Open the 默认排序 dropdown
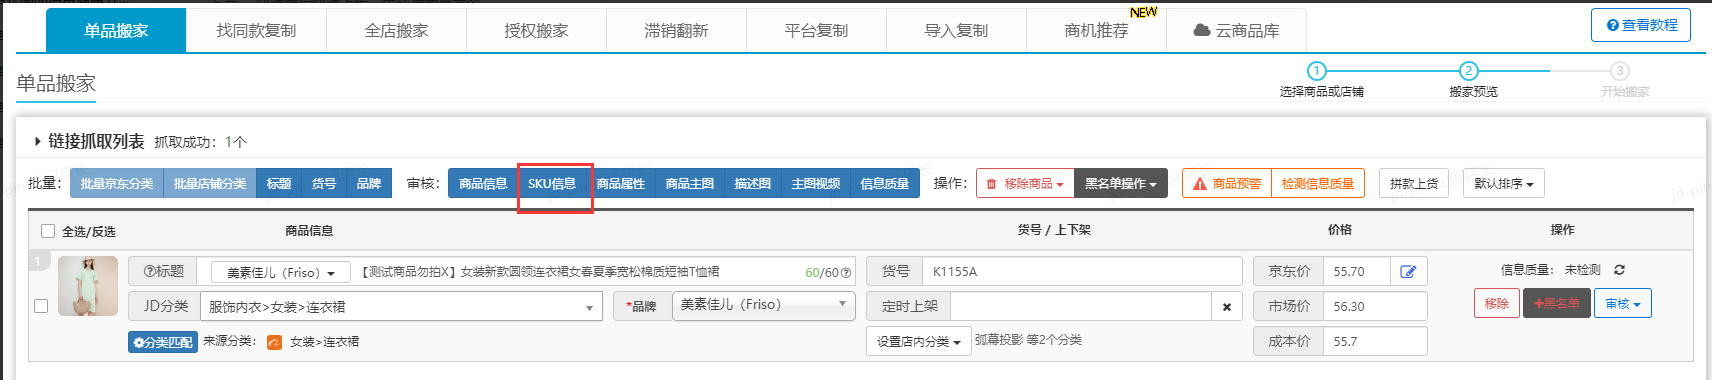 1504,184
